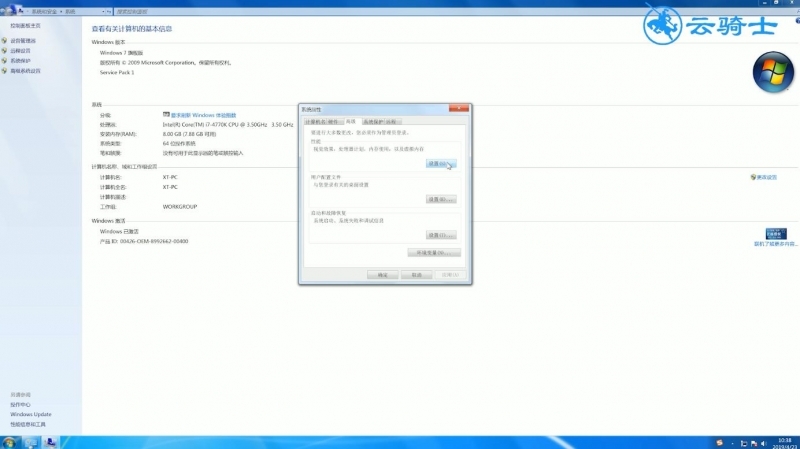800x449 pixels.
Task: Open 操作中心 link at bottom left
Action: [20, 405]
